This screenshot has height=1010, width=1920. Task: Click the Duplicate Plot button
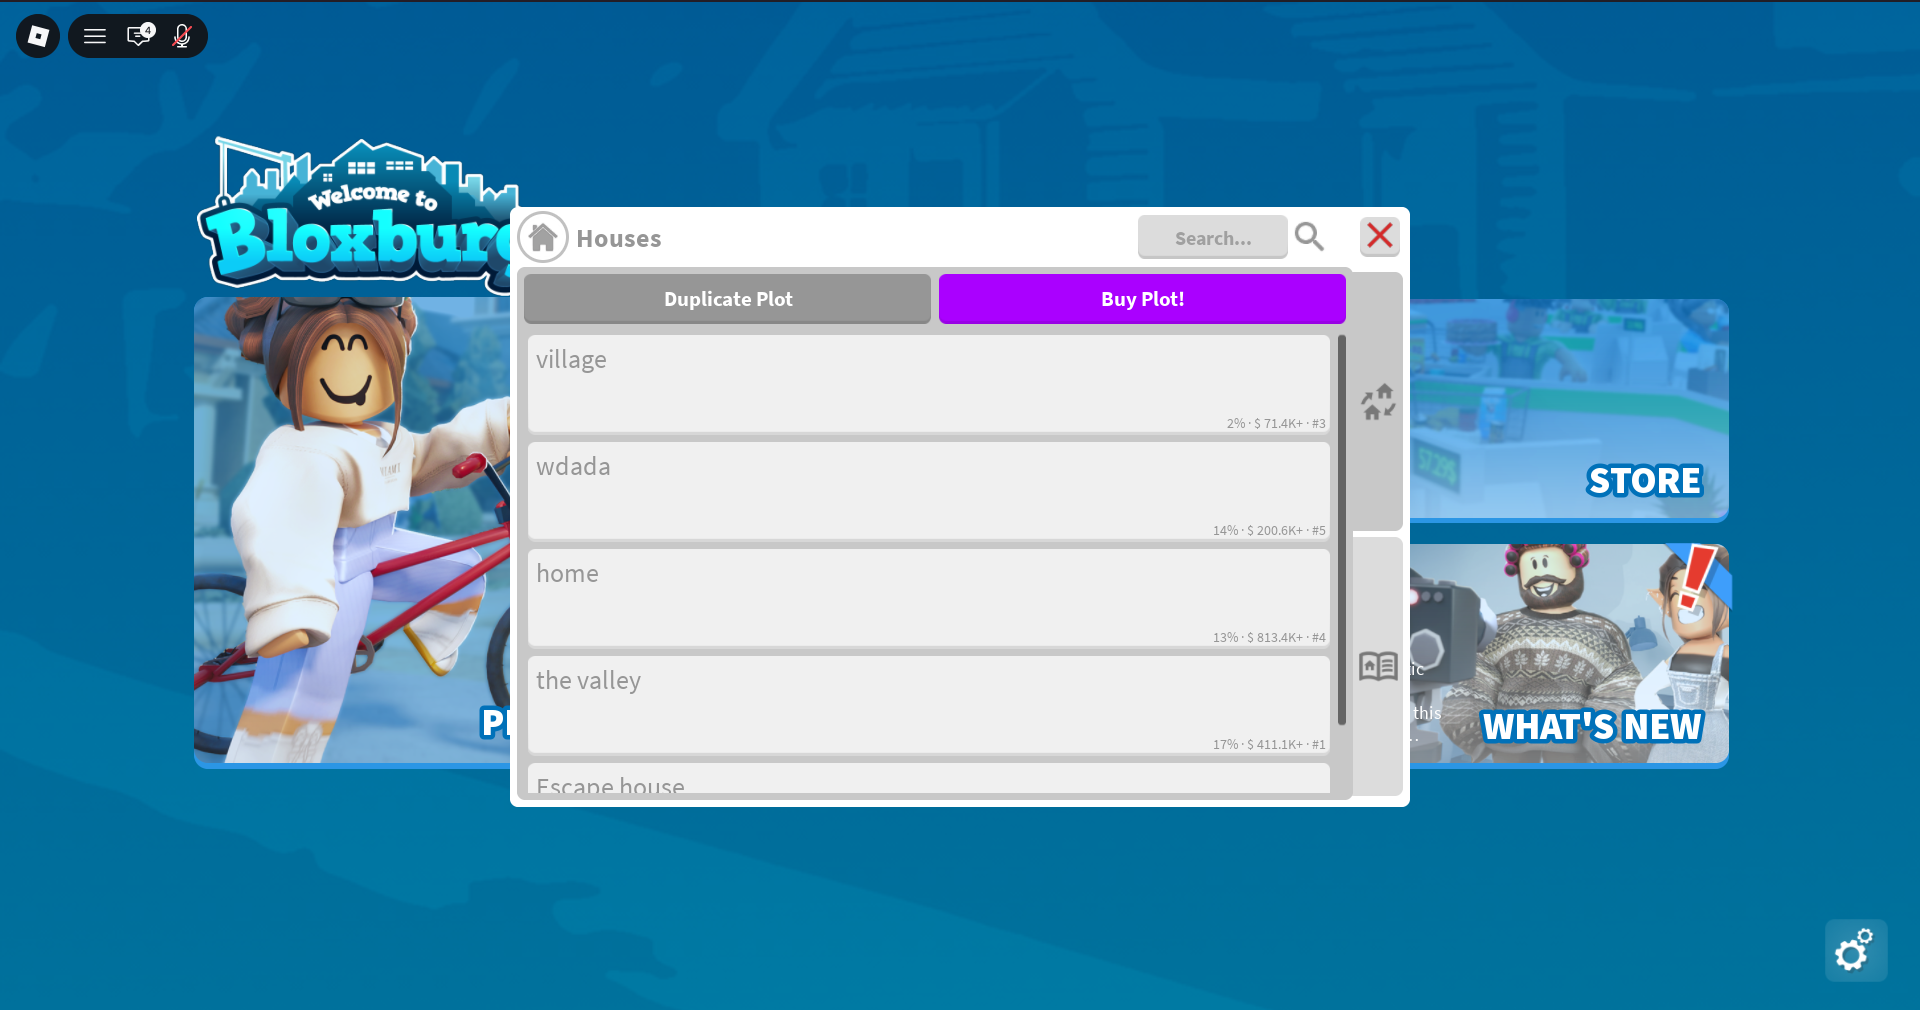point(727,299)
